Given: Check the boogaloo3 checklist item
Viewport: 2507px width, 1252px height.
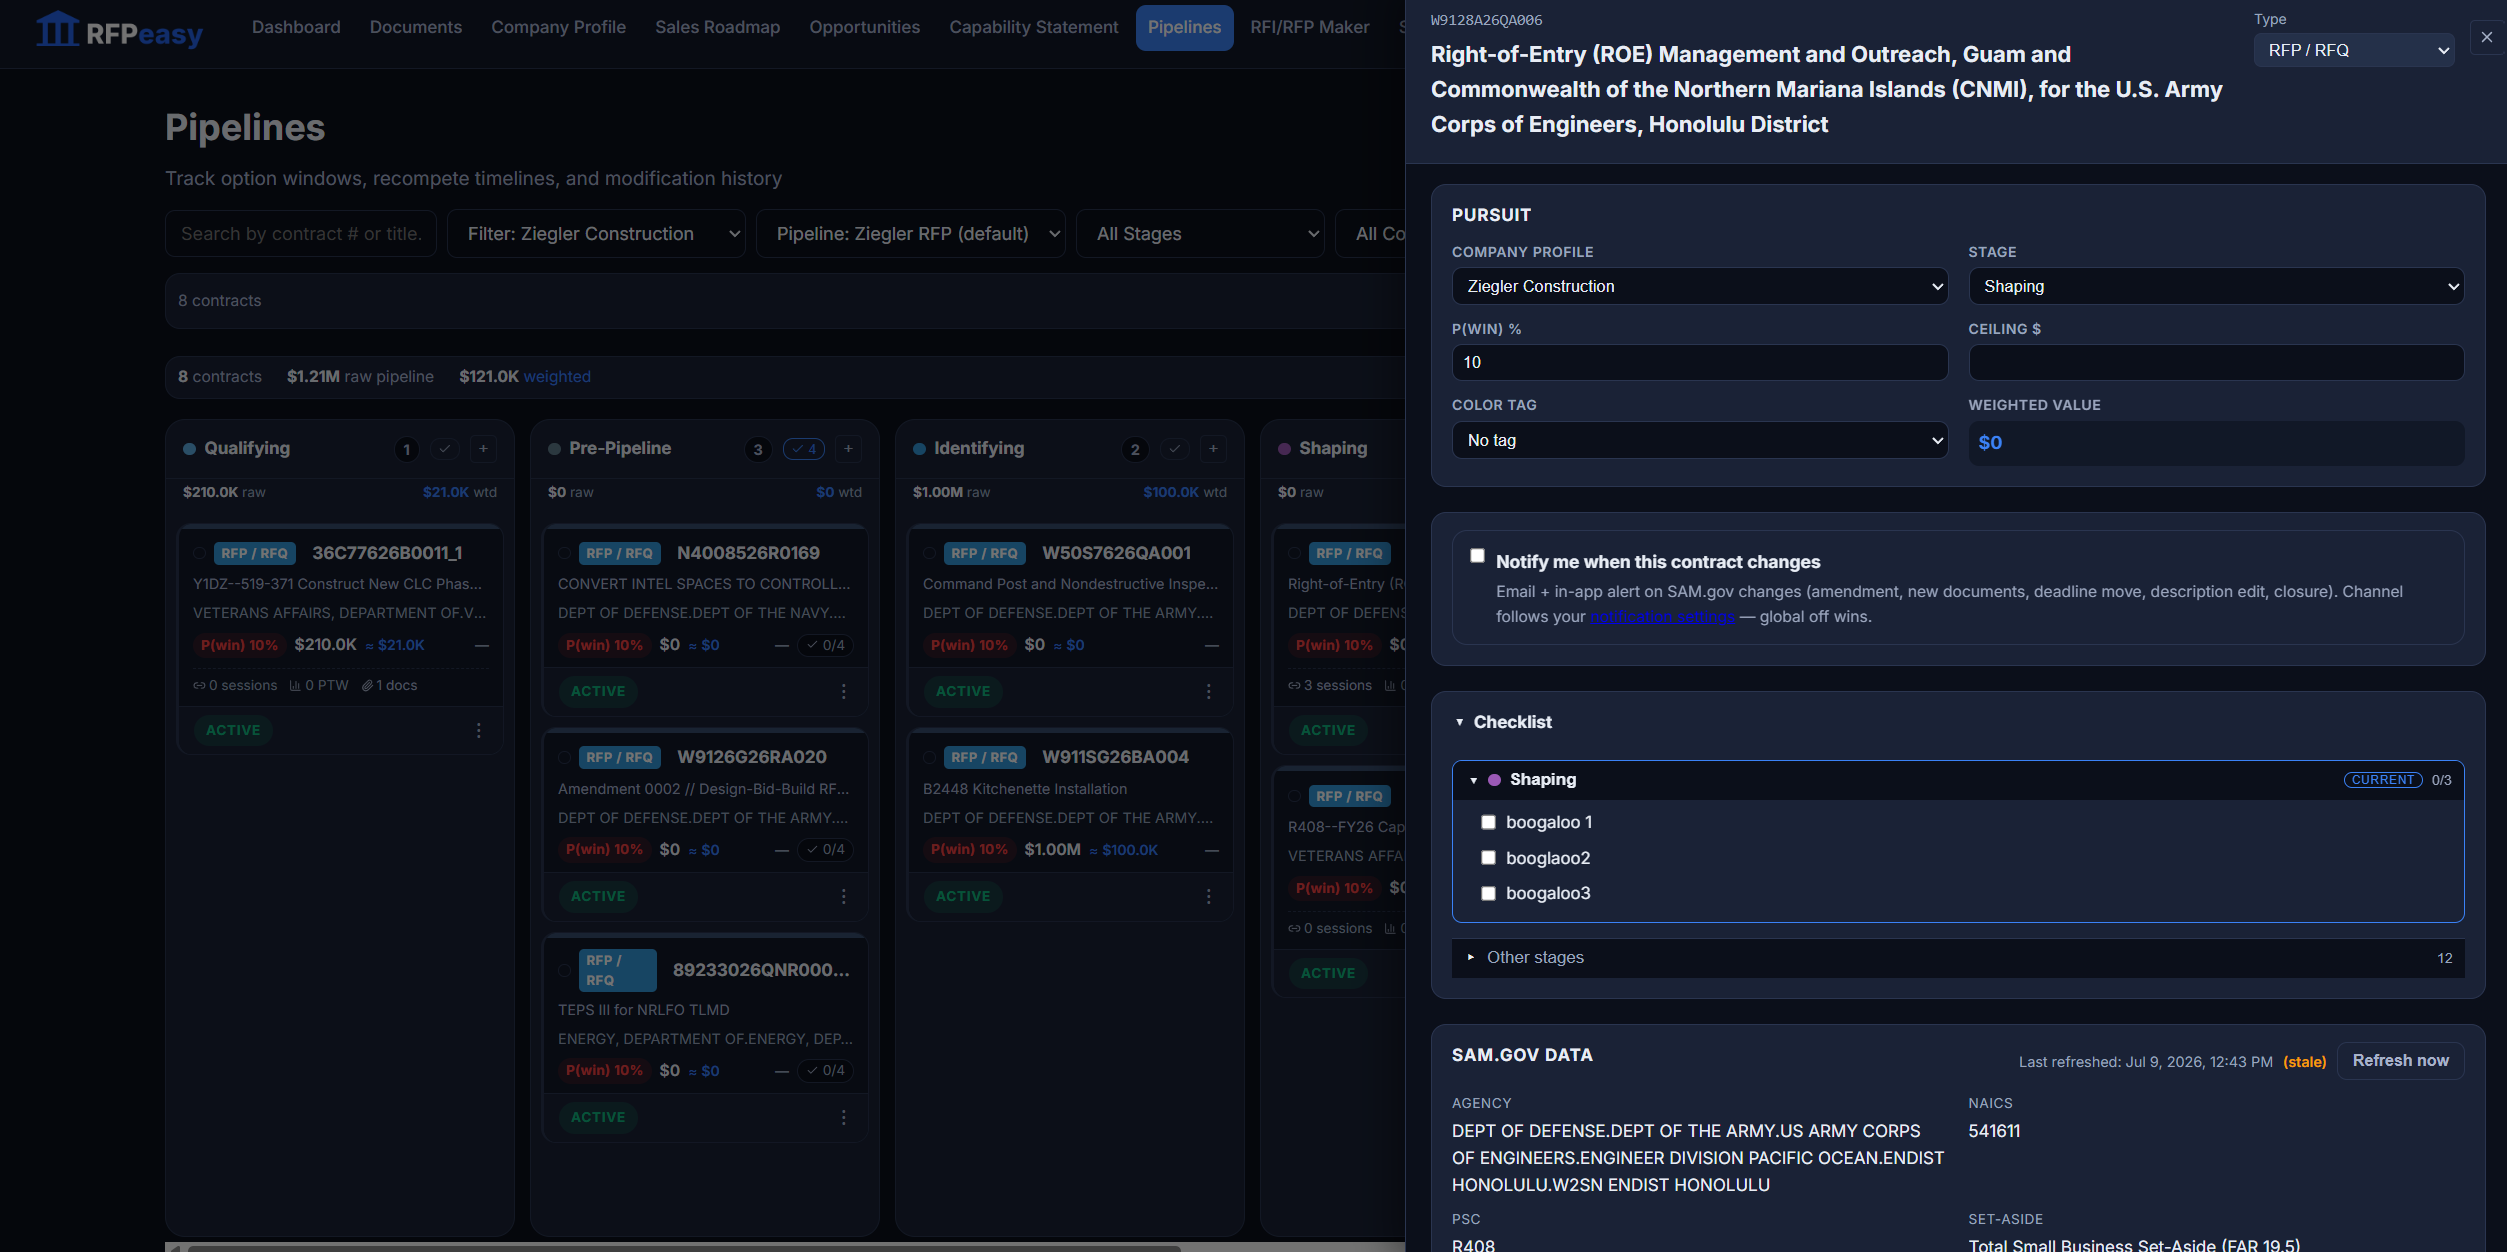Looking at the screenshot, I should (1488, 894).
